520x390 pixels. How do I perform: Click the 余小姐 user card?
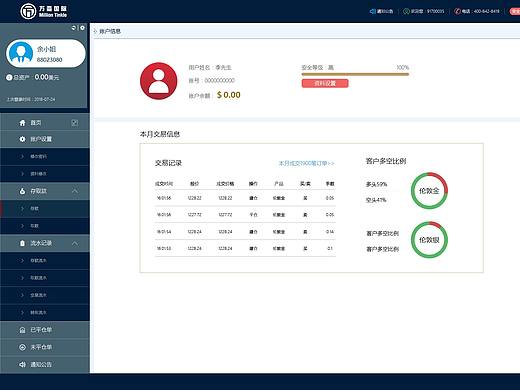[x=46, y=54]
